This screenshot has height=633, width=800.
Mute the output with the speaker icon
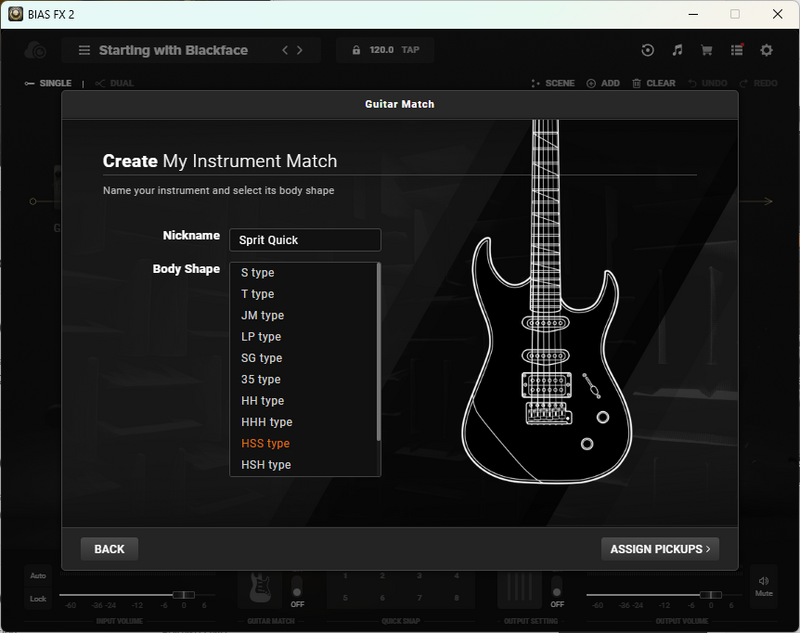tap(762, 583)
